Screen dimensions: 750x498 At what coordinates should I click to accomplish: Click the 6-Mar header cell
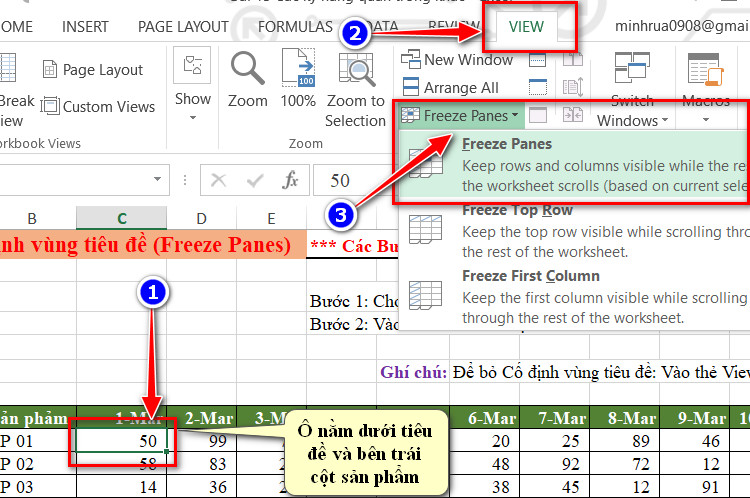point(485,418)
